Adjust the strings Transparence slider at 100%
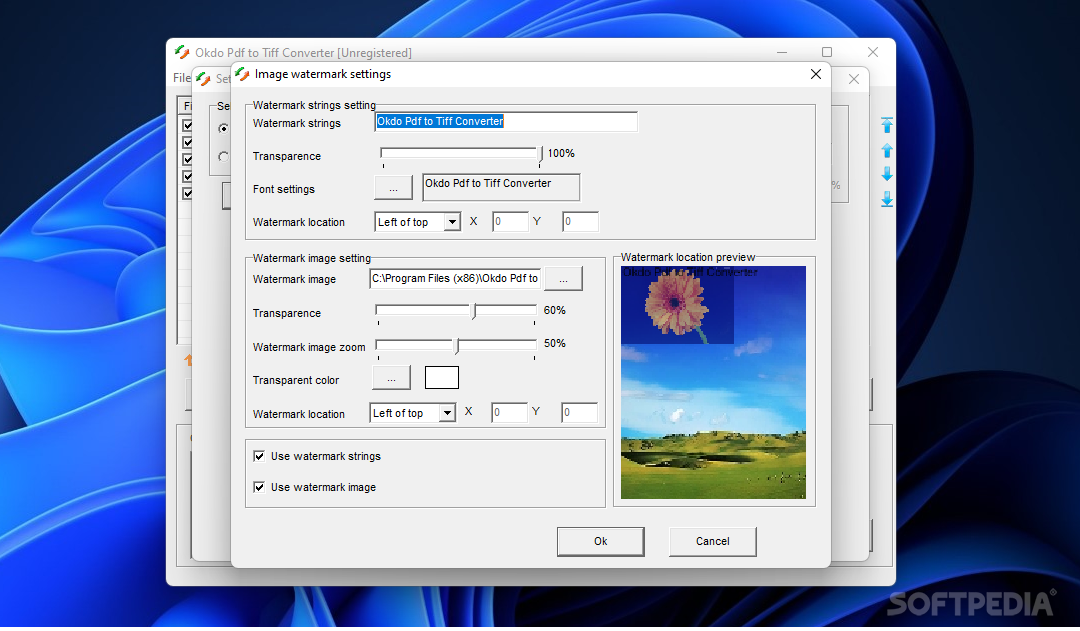The height and width of the screenshot is (631, 1080). pyautogui.click(x=541, y=154)
